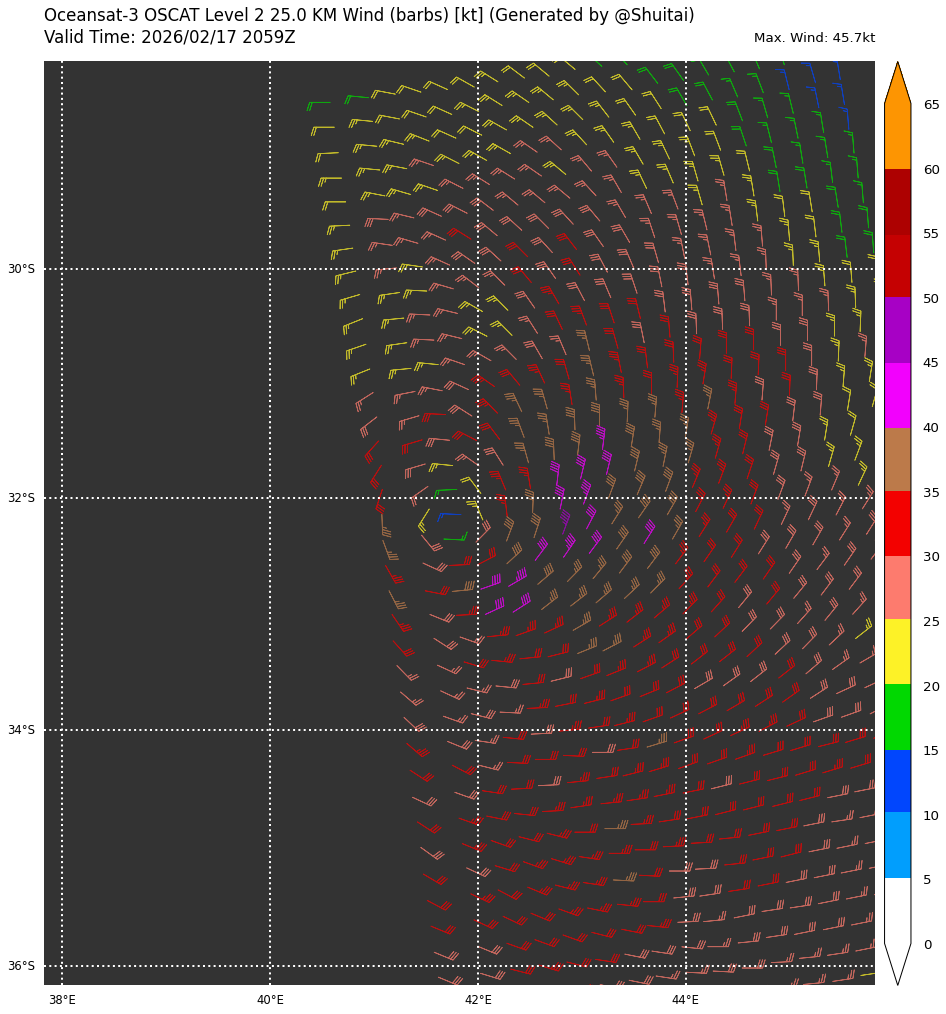
Task: Click the 44°E longitude axis label
Action: pos(686,999)
